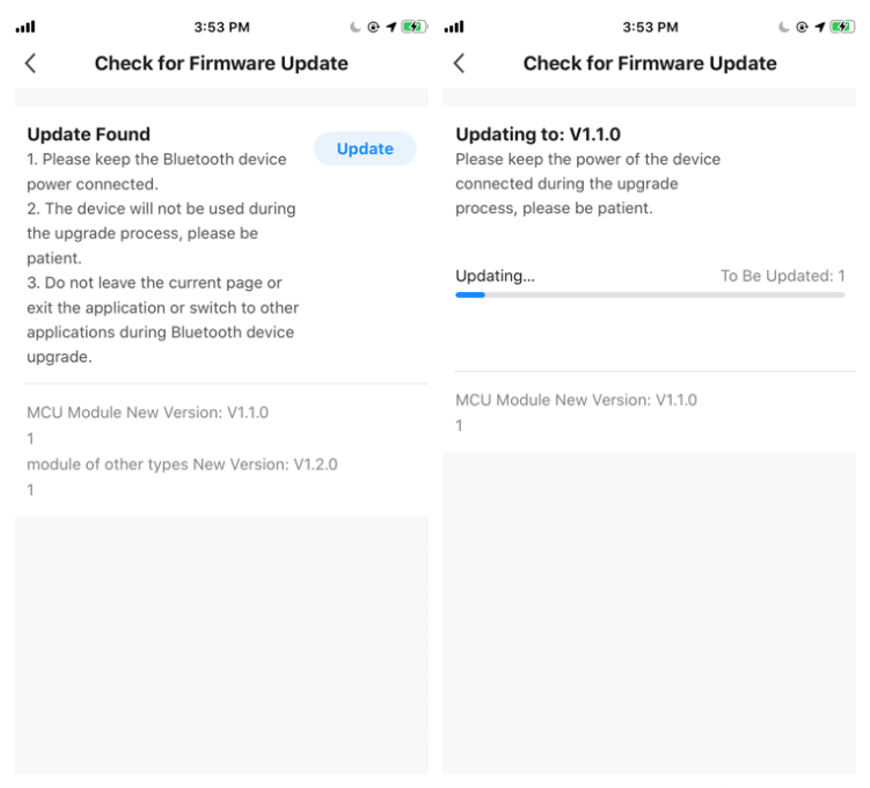The image size is (870, 788).
Task: Tap MCU Module version row below progress bar
Action: click(576, 400)
